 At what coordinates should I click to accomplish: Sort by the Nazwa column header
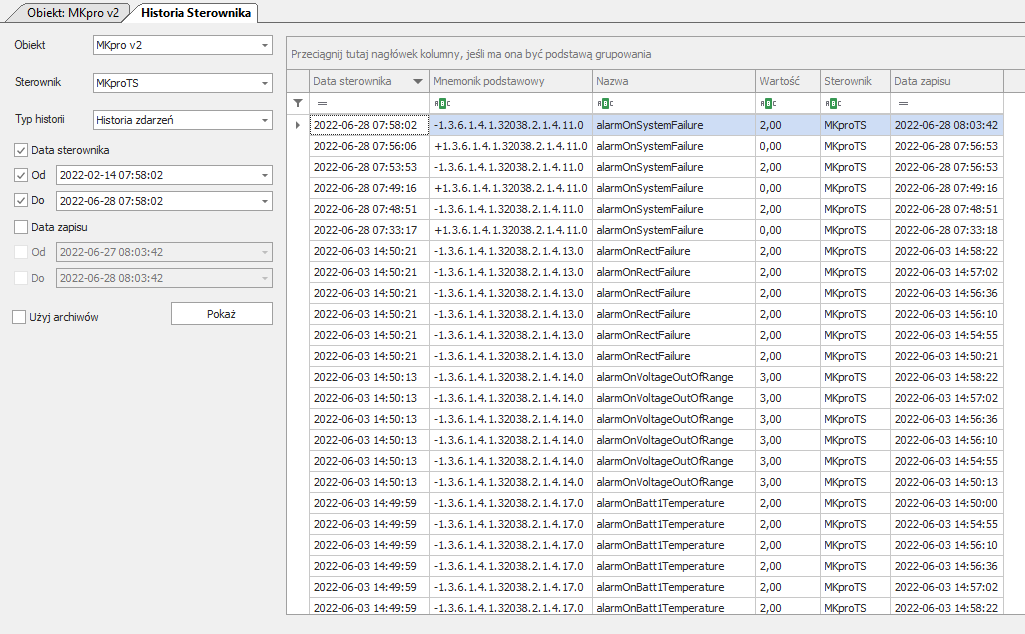[674, 82]
